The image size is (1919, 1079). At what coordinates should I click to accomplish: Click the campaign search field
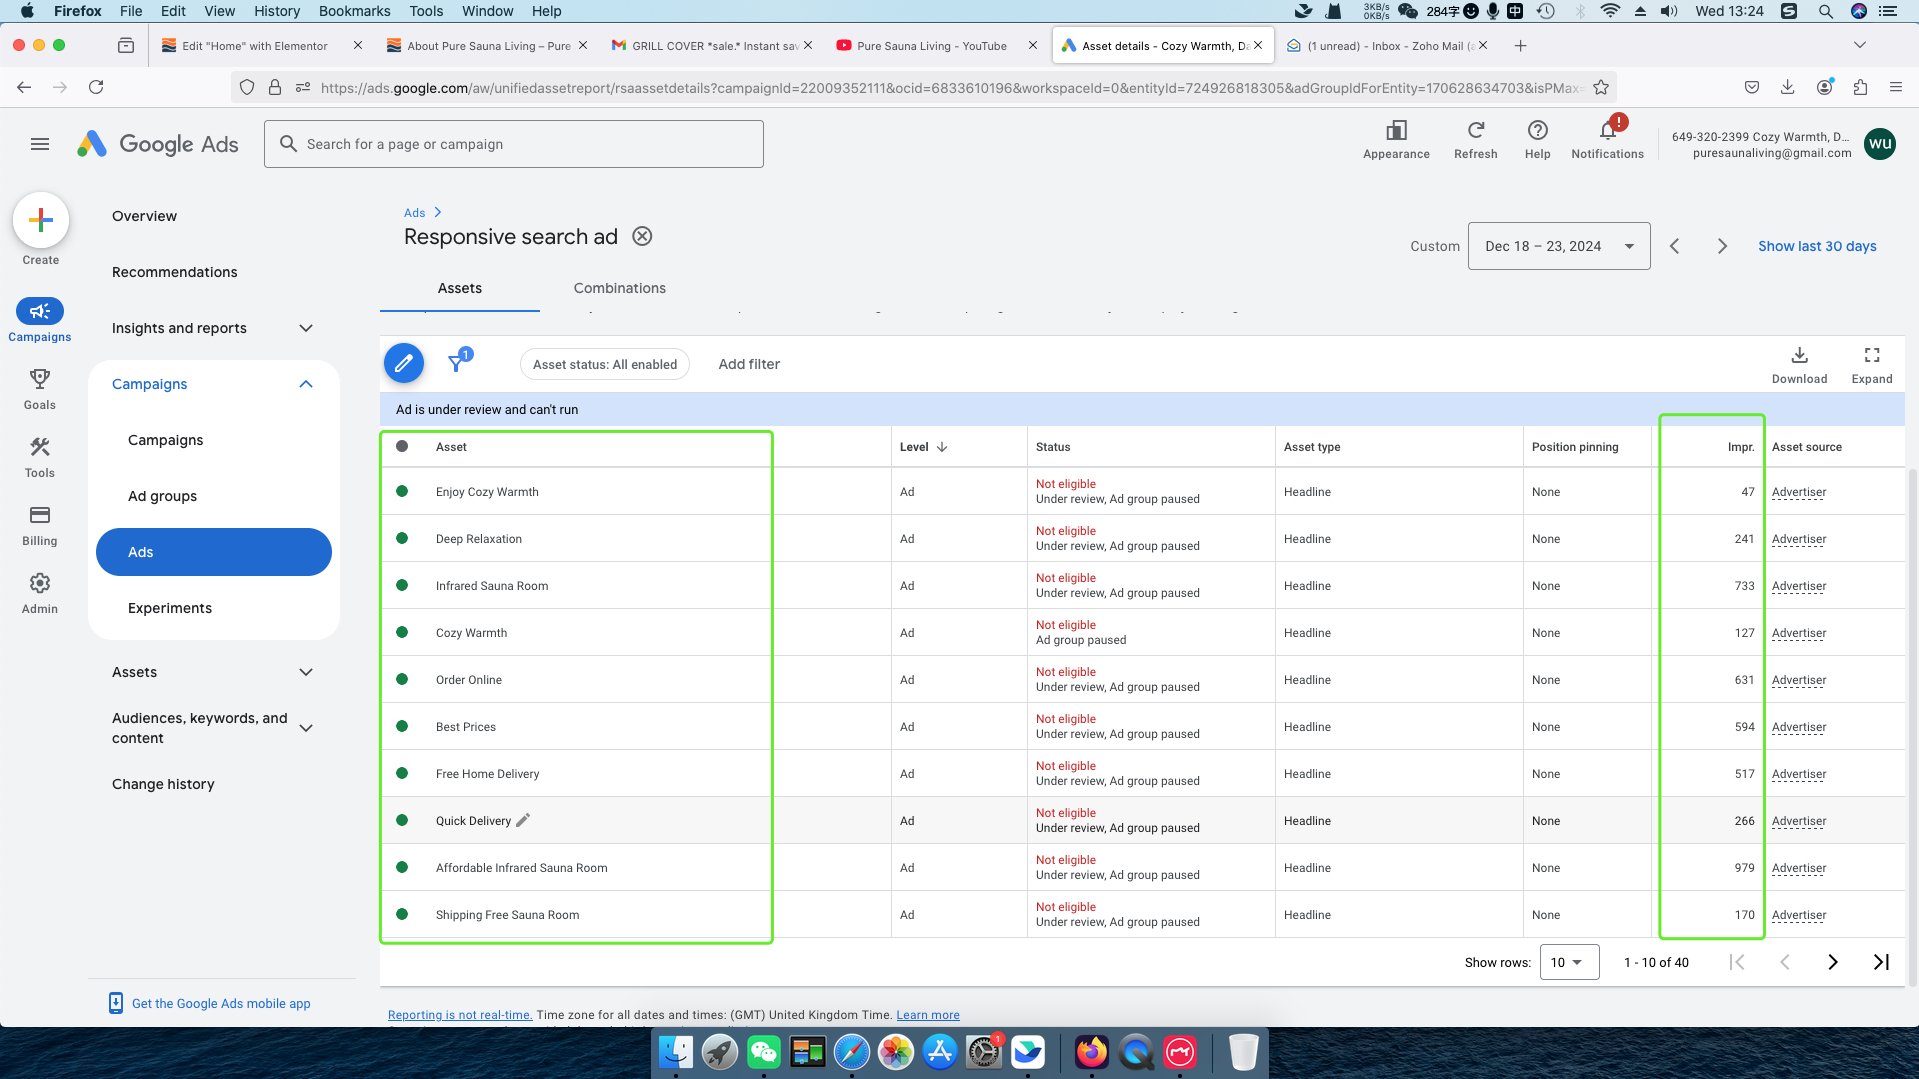514,144
